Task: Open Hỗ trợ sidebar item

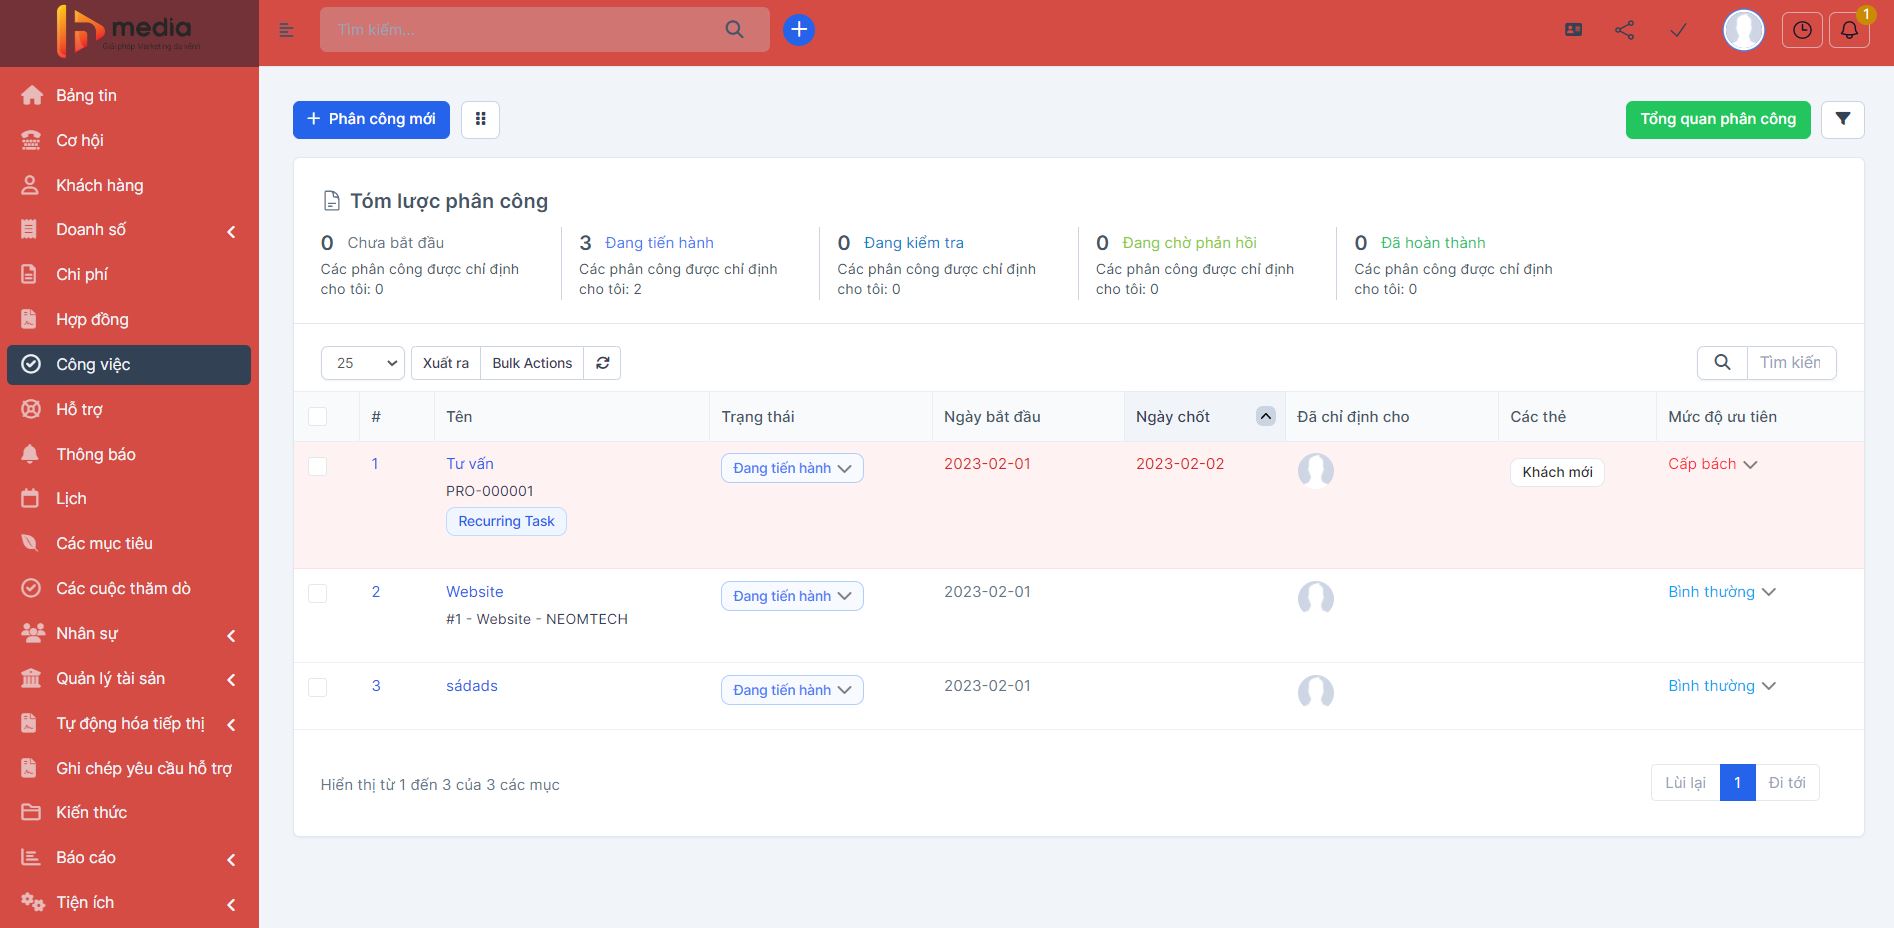Action: pyautogui.click(x=129, y=410)
